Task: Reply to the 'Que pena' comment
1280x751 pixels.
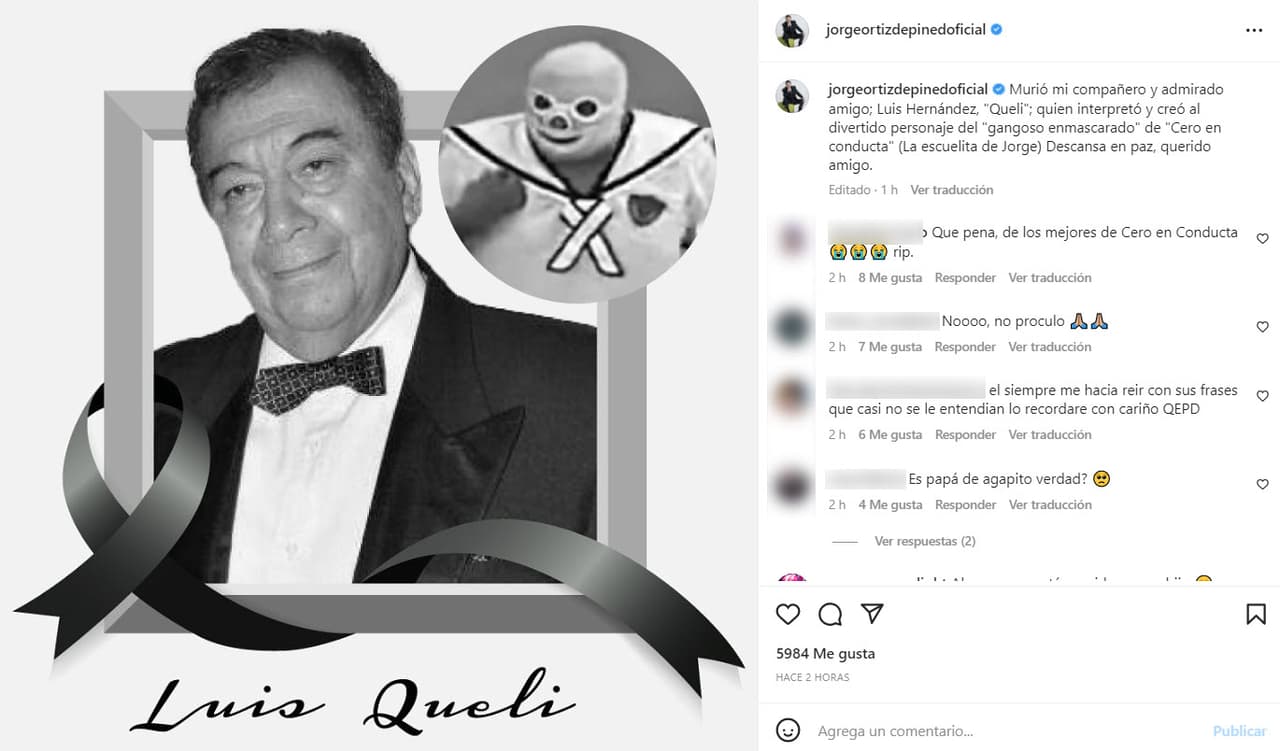Action: pos(965,278)
